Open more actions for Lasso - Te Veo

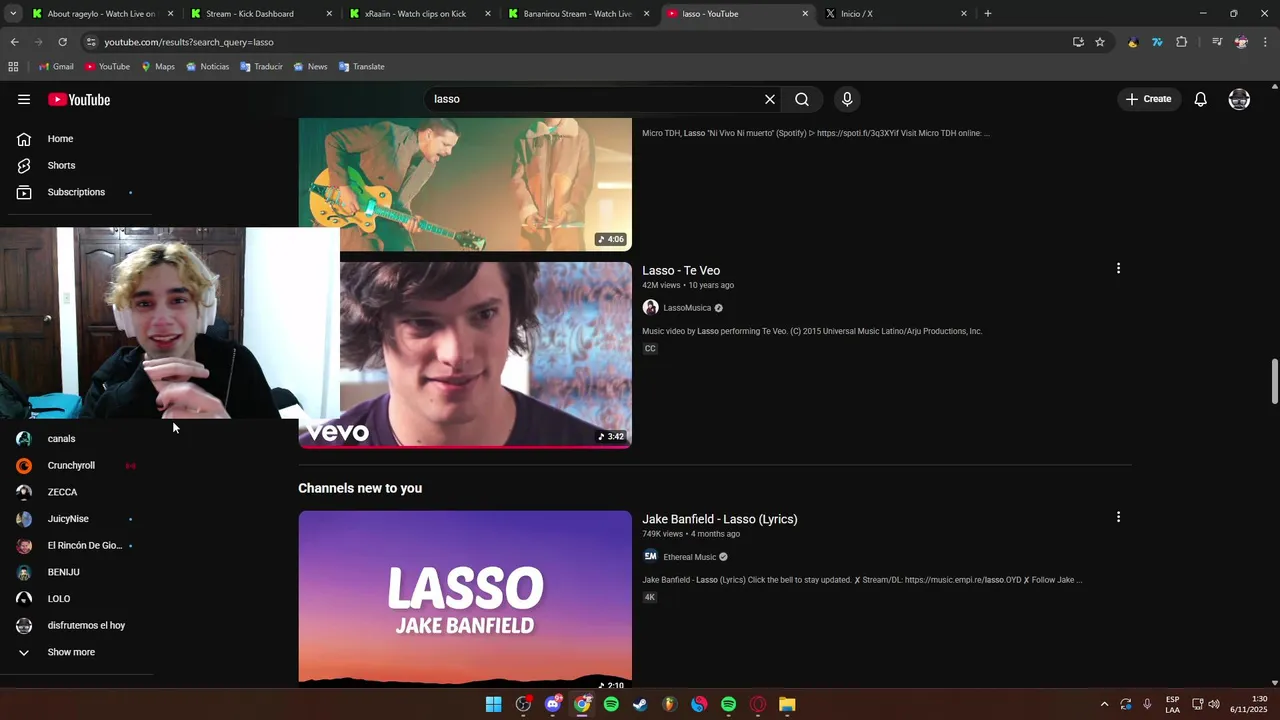point(1118,268)
